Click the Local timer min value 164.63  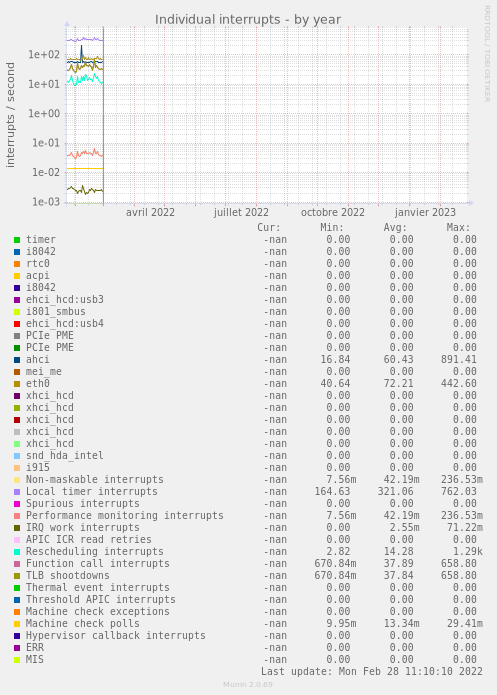click(333, 492)
